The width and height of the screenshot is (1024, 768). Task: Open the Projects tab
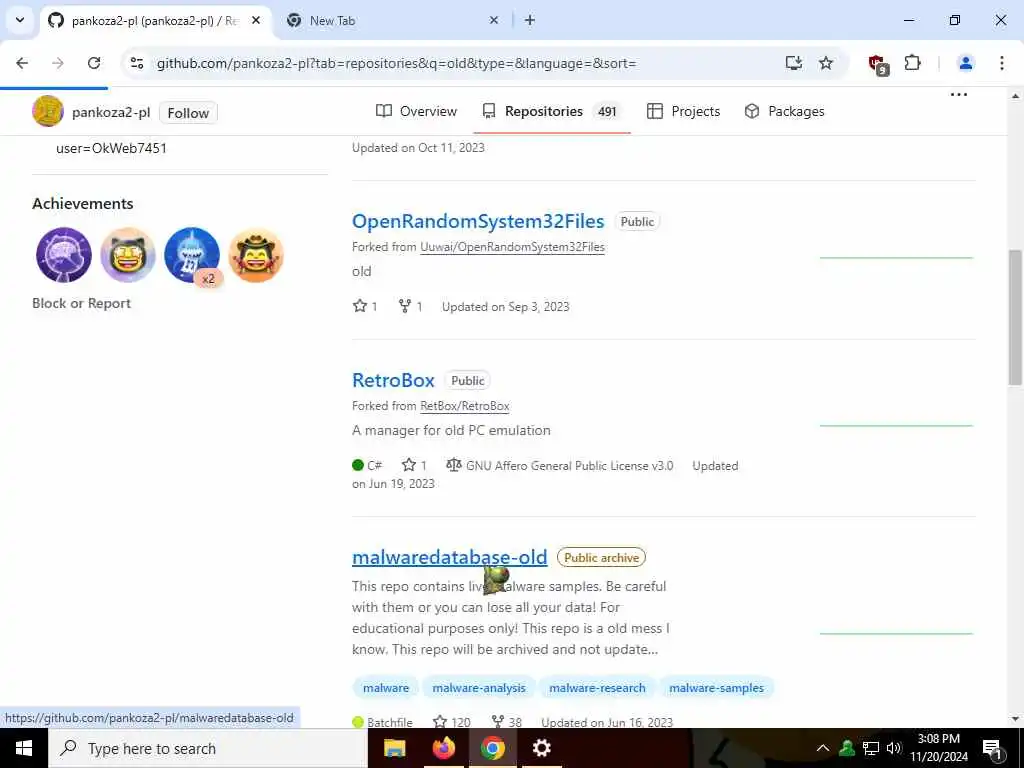[683, 111]
